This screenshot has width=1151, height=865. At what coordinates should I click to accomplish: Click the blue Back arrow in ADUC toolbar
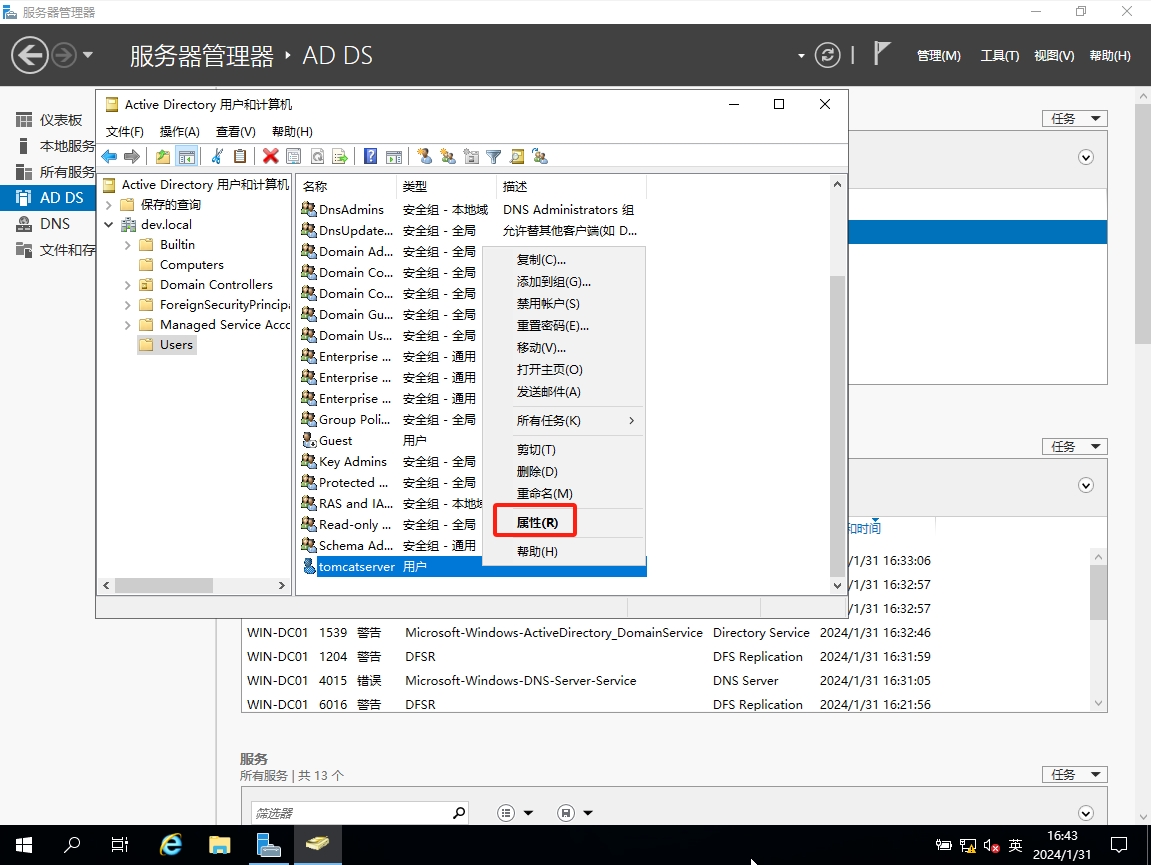click(109, 156)
